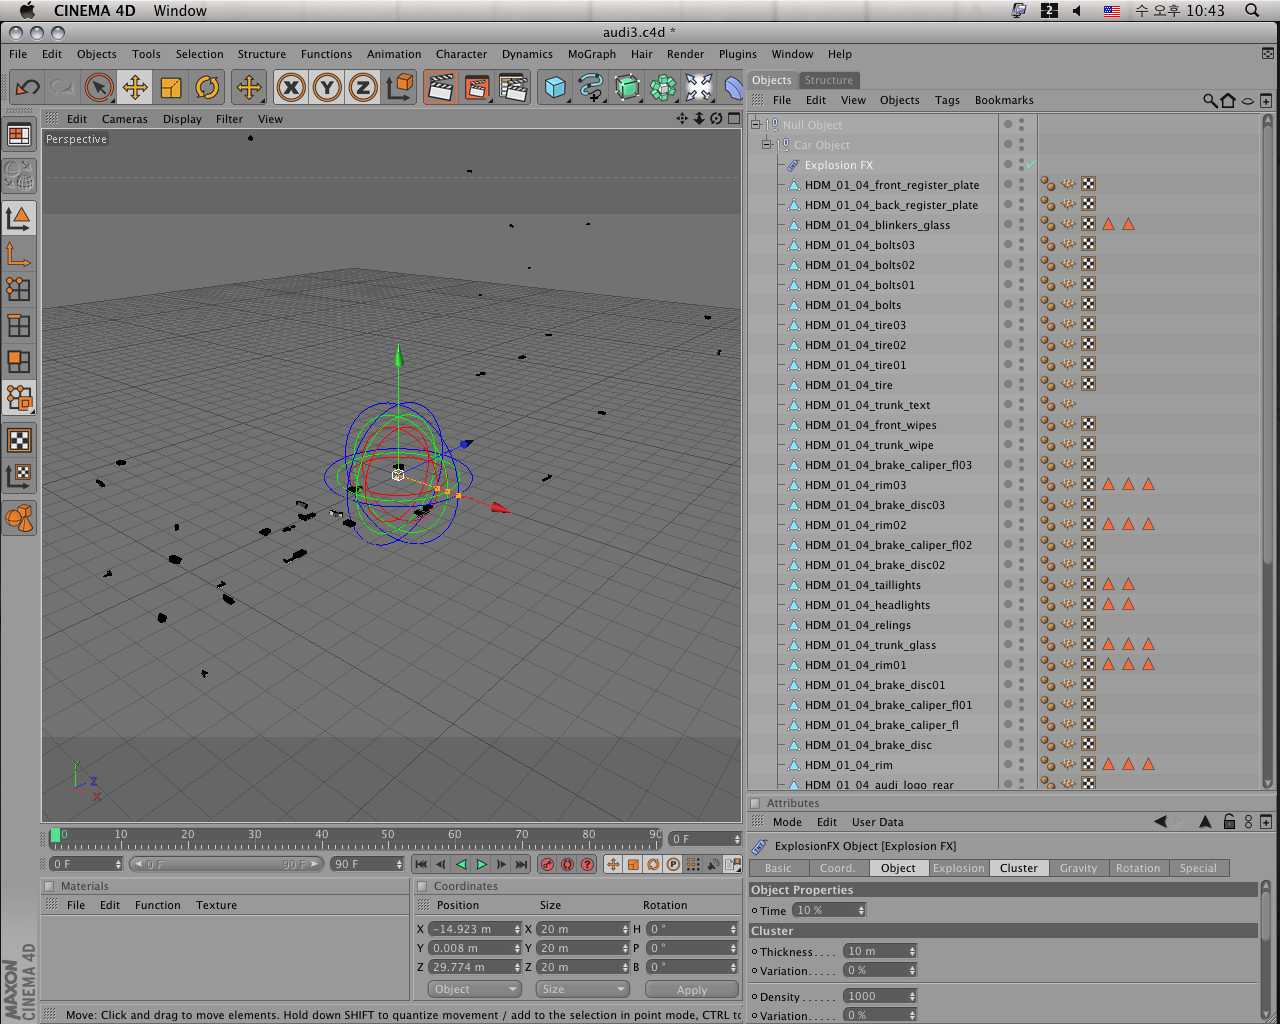Screen dimensions: 1280x1024
Task: Open the Plugins menu
Action: coord(738,54)
